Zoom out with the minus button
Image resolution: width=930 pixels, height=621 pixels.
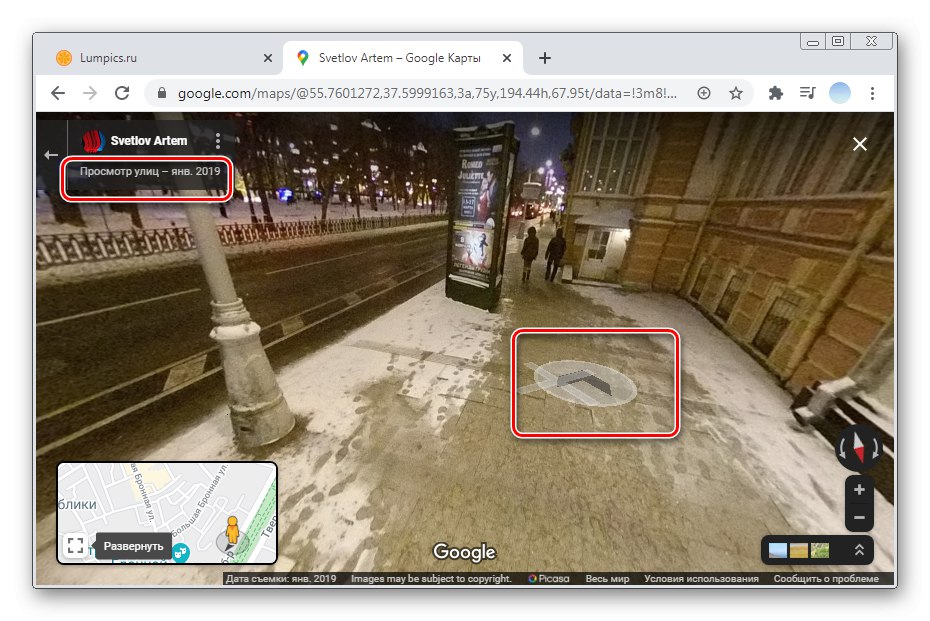point(859,518)
